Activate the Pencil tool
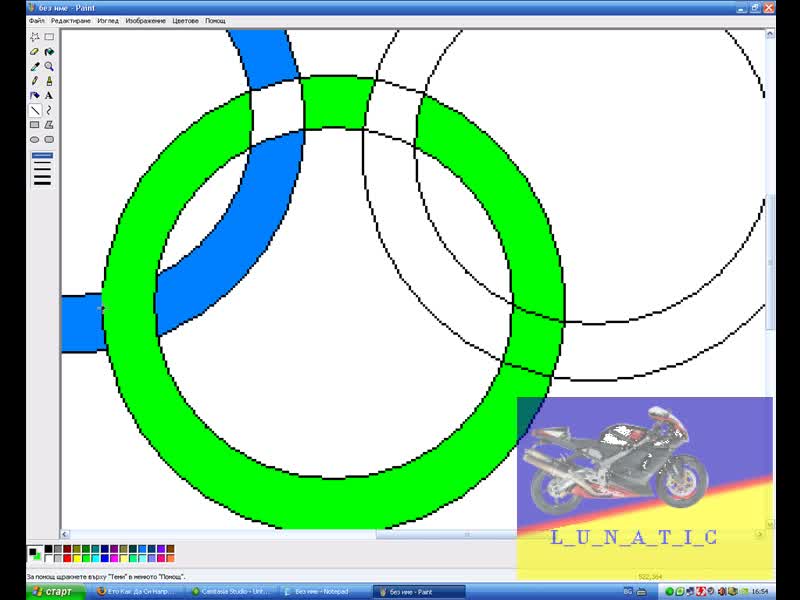 coord(35,81)
